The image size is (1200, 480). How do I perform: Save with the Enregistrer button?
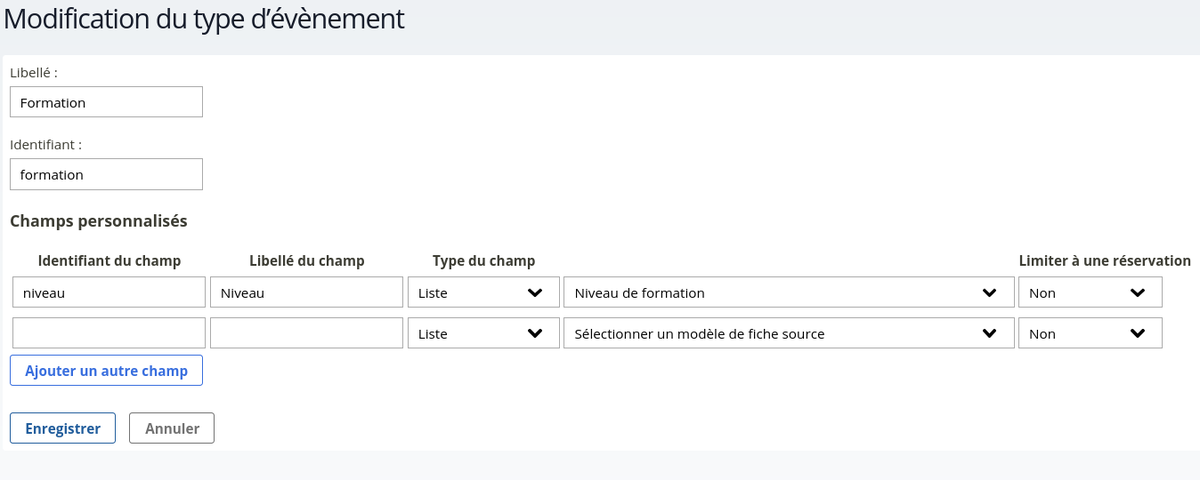point(63,428)
